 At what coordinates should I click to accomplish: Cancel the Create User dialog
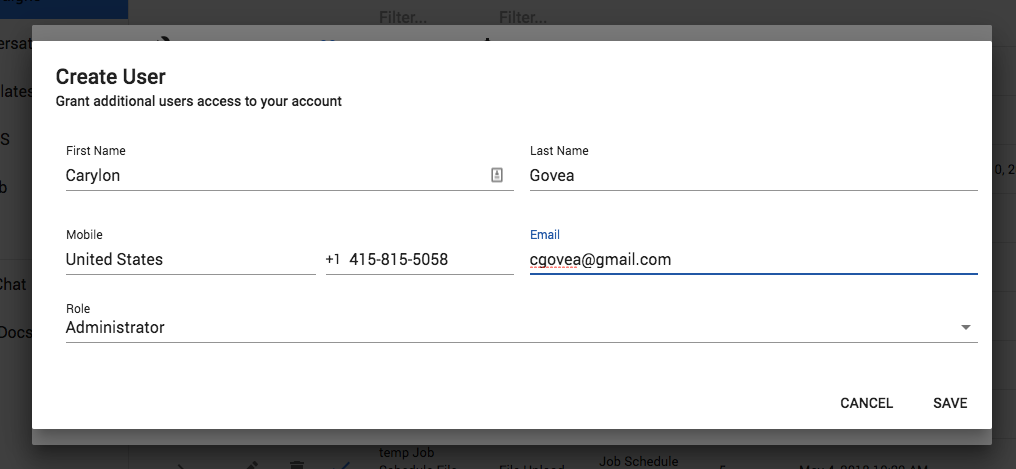[x=866, y=403]
